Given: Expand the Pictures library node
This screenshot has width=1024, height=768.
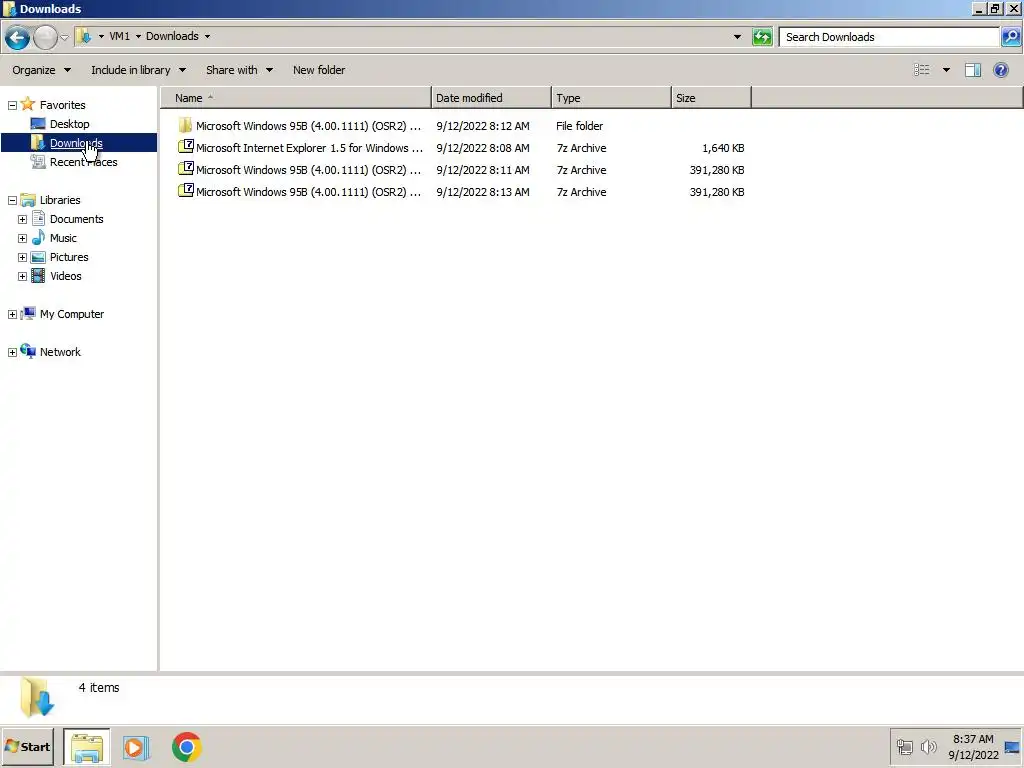Looking at the screenshot, I should (x=22, y=257).
